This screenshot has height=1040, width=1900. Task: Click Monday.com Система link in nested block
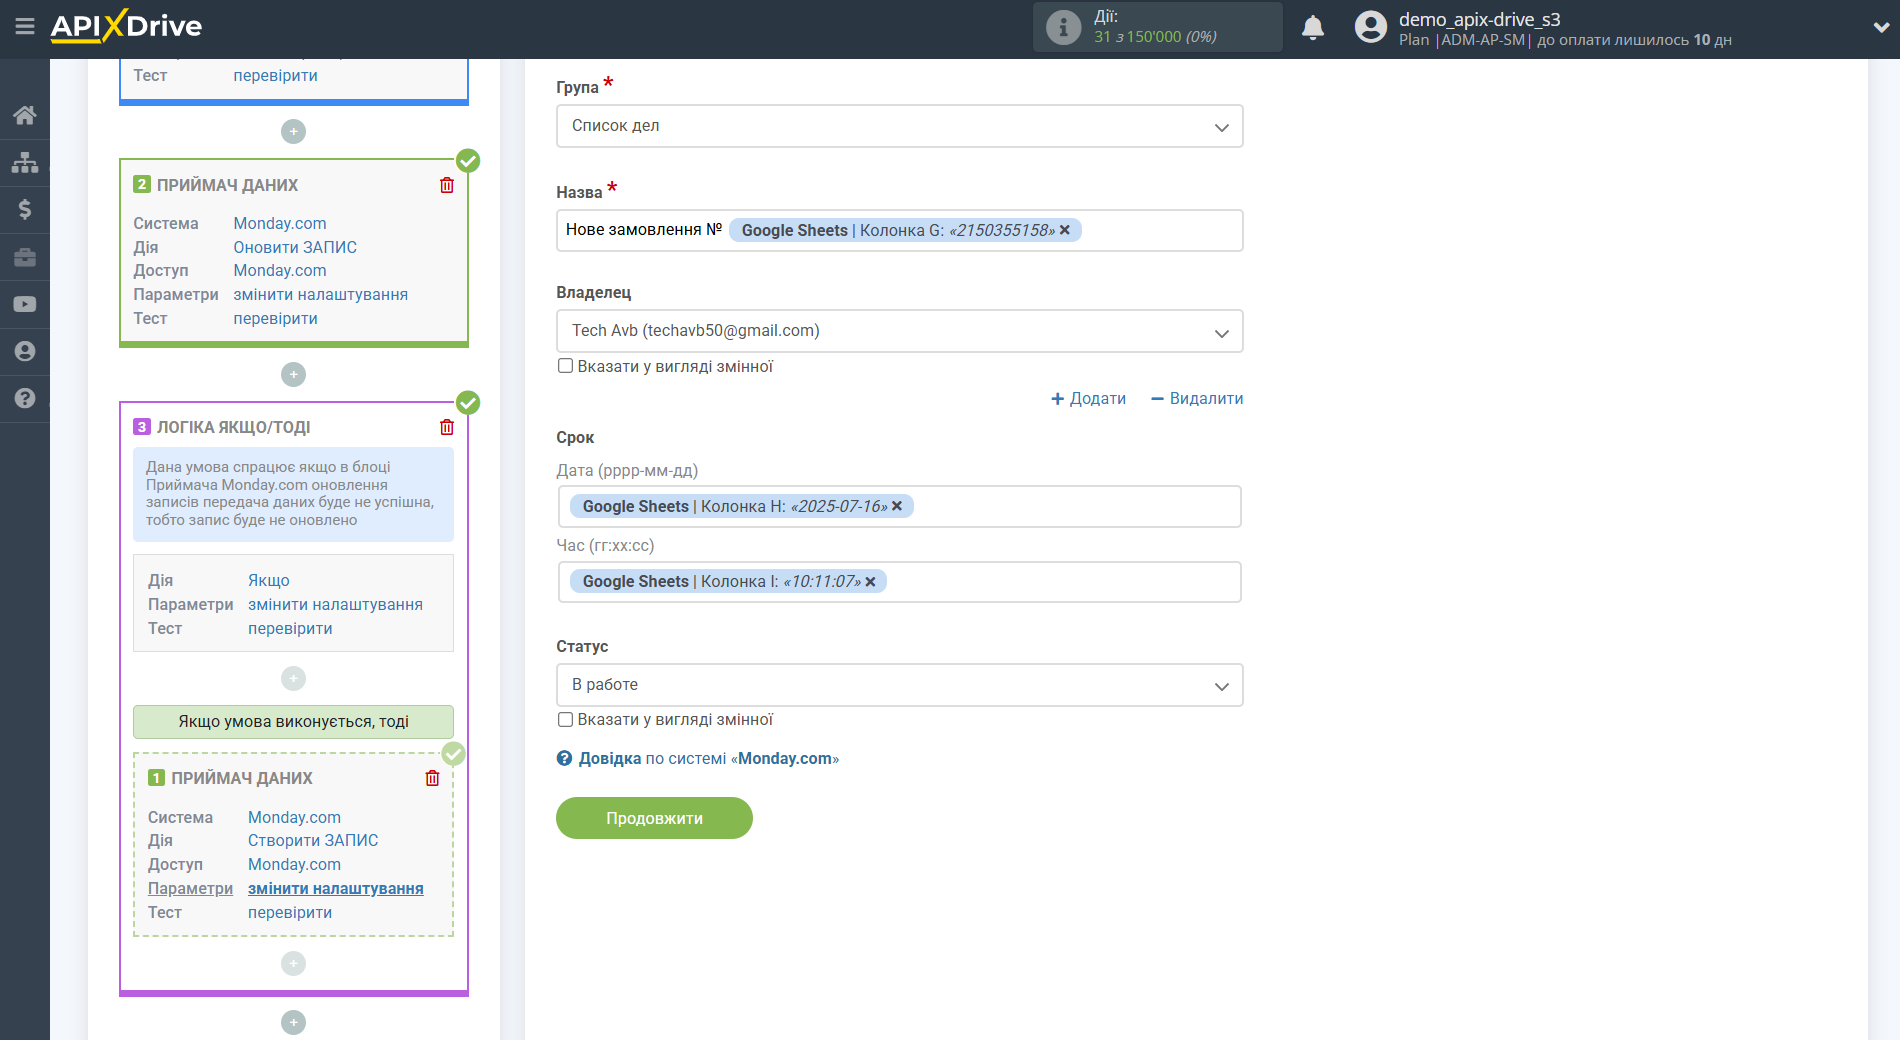click(x=294, y=817)
